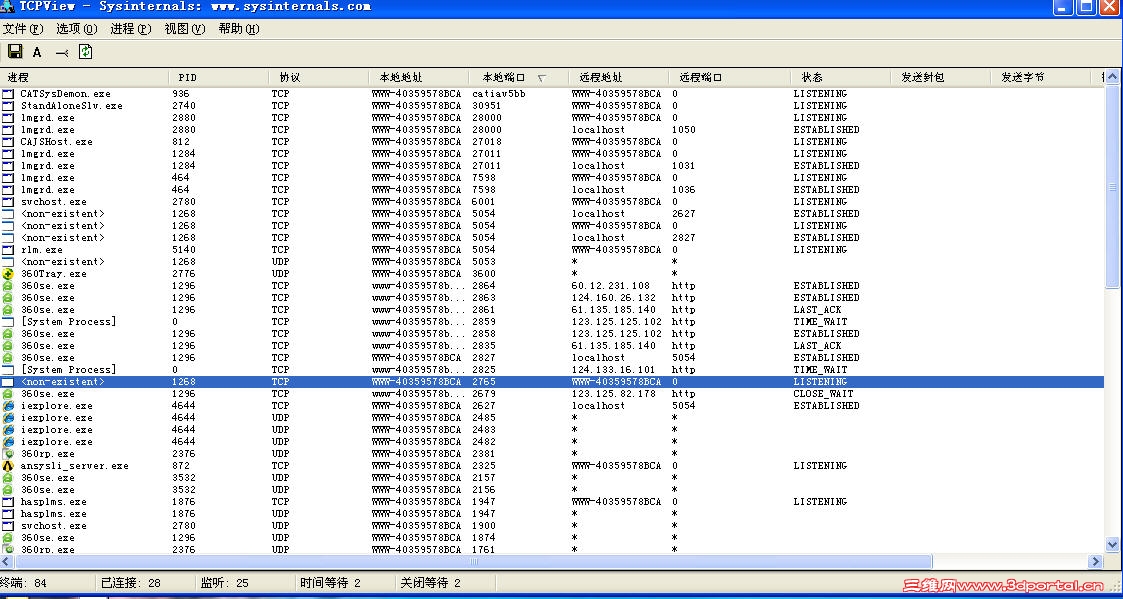Click the CAJSHost.exe process icon
This screenshot has height=599, width=1123.
pos(8,142)
